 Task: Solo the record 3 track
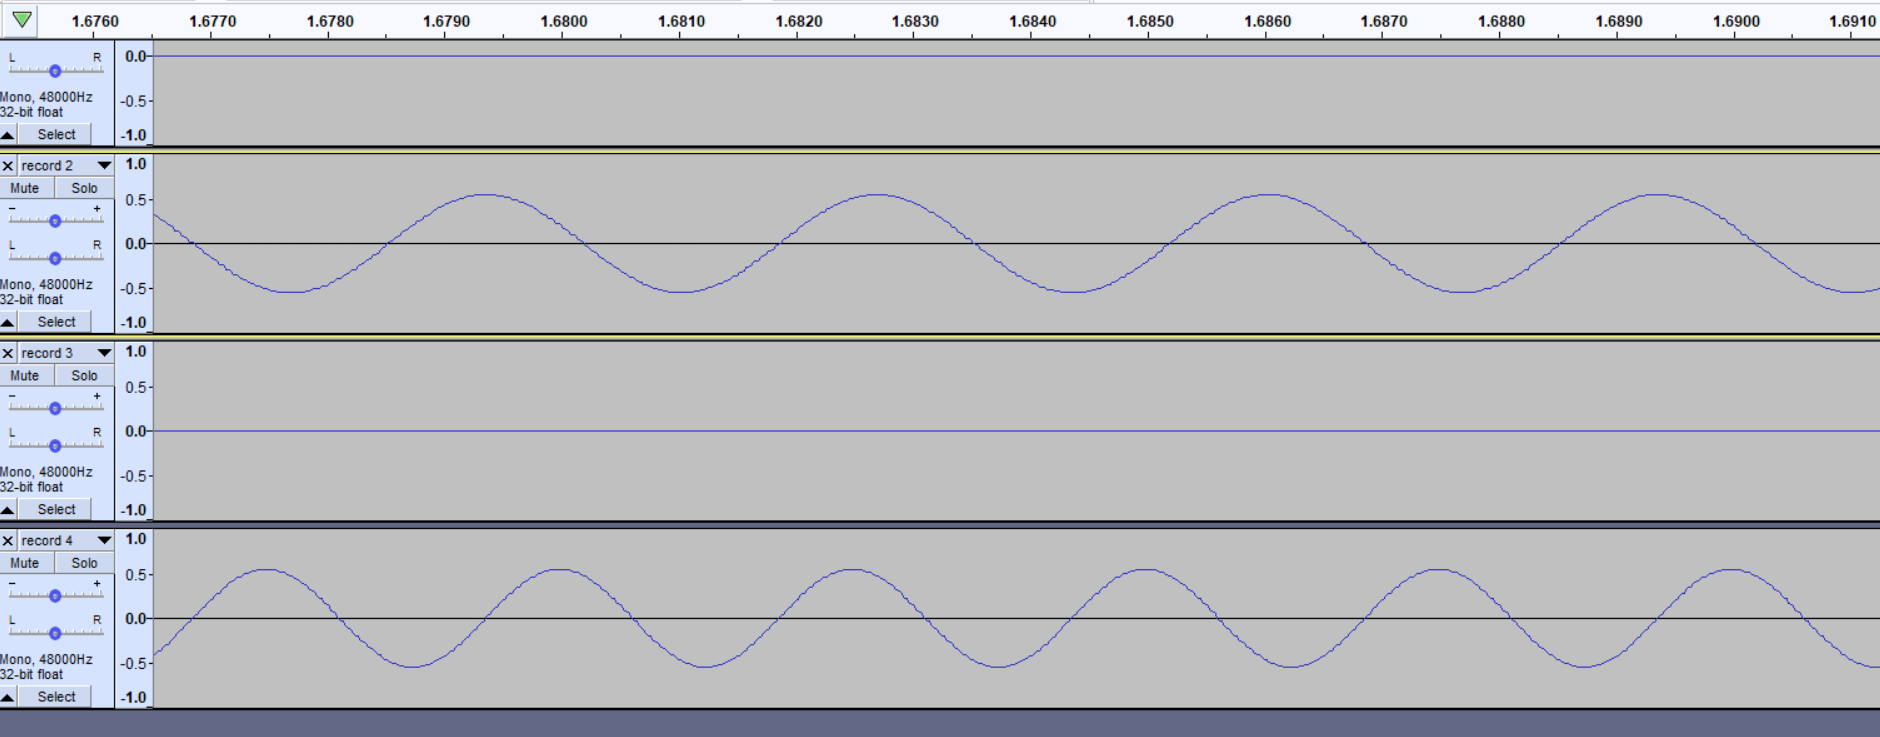coord(84,376)
